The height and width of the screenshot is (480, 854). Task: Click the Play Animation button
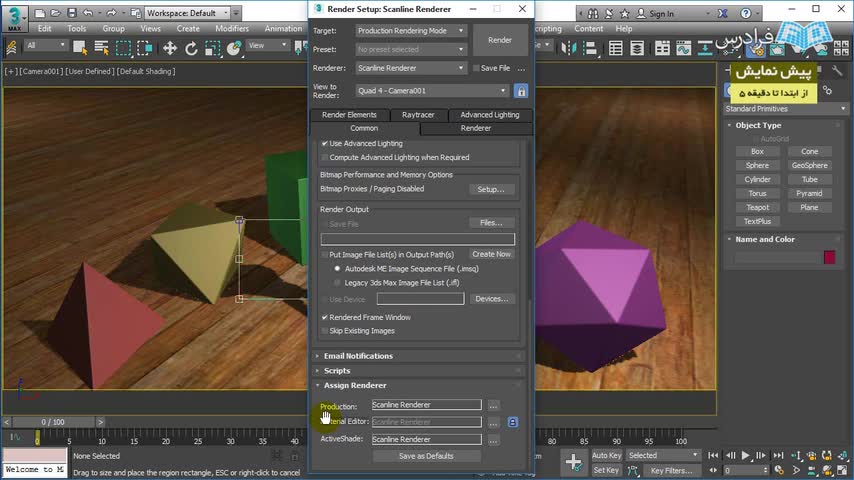coord(746,455)
